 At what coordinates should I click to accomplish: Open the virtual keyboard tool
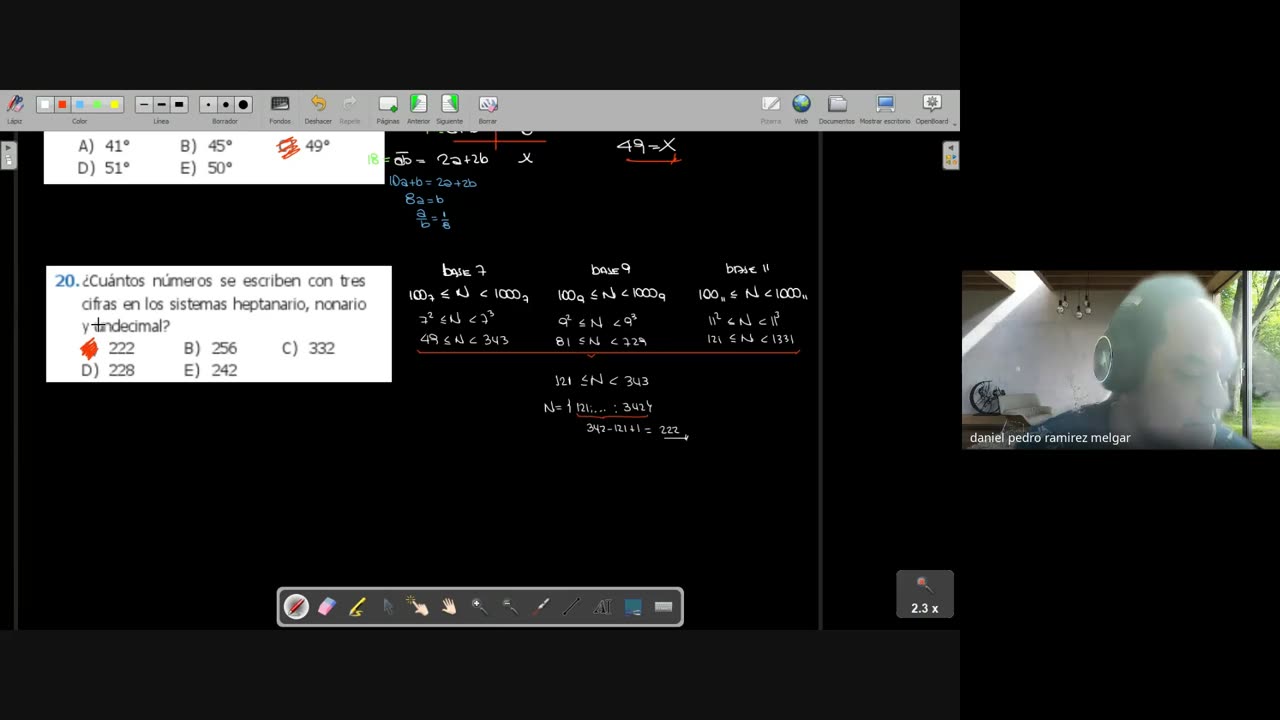[663, 606]
